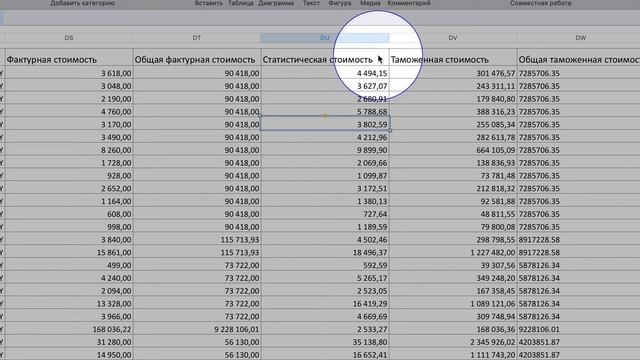This screenshot has width=640, height=360.
Task: Select the cell containing 168 036,22
Action: coord(69,329)
